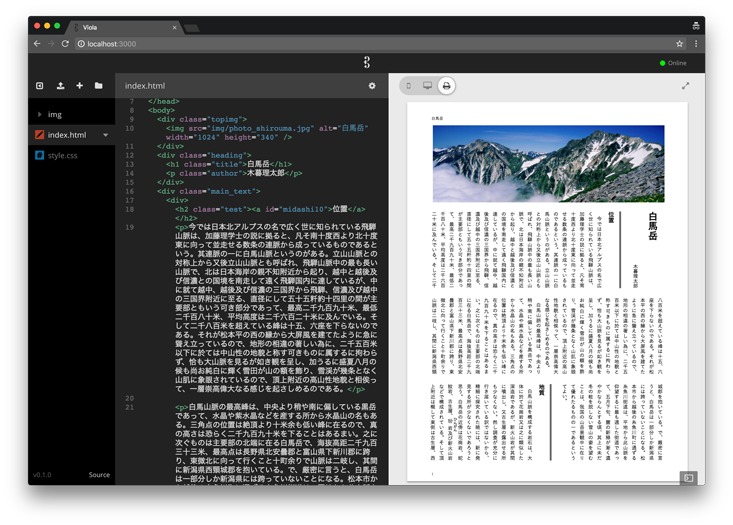This screenshot has width=733, height=525.
Task: Click the Source label at sidebar bottom
Action: click(x=99, y=475)
